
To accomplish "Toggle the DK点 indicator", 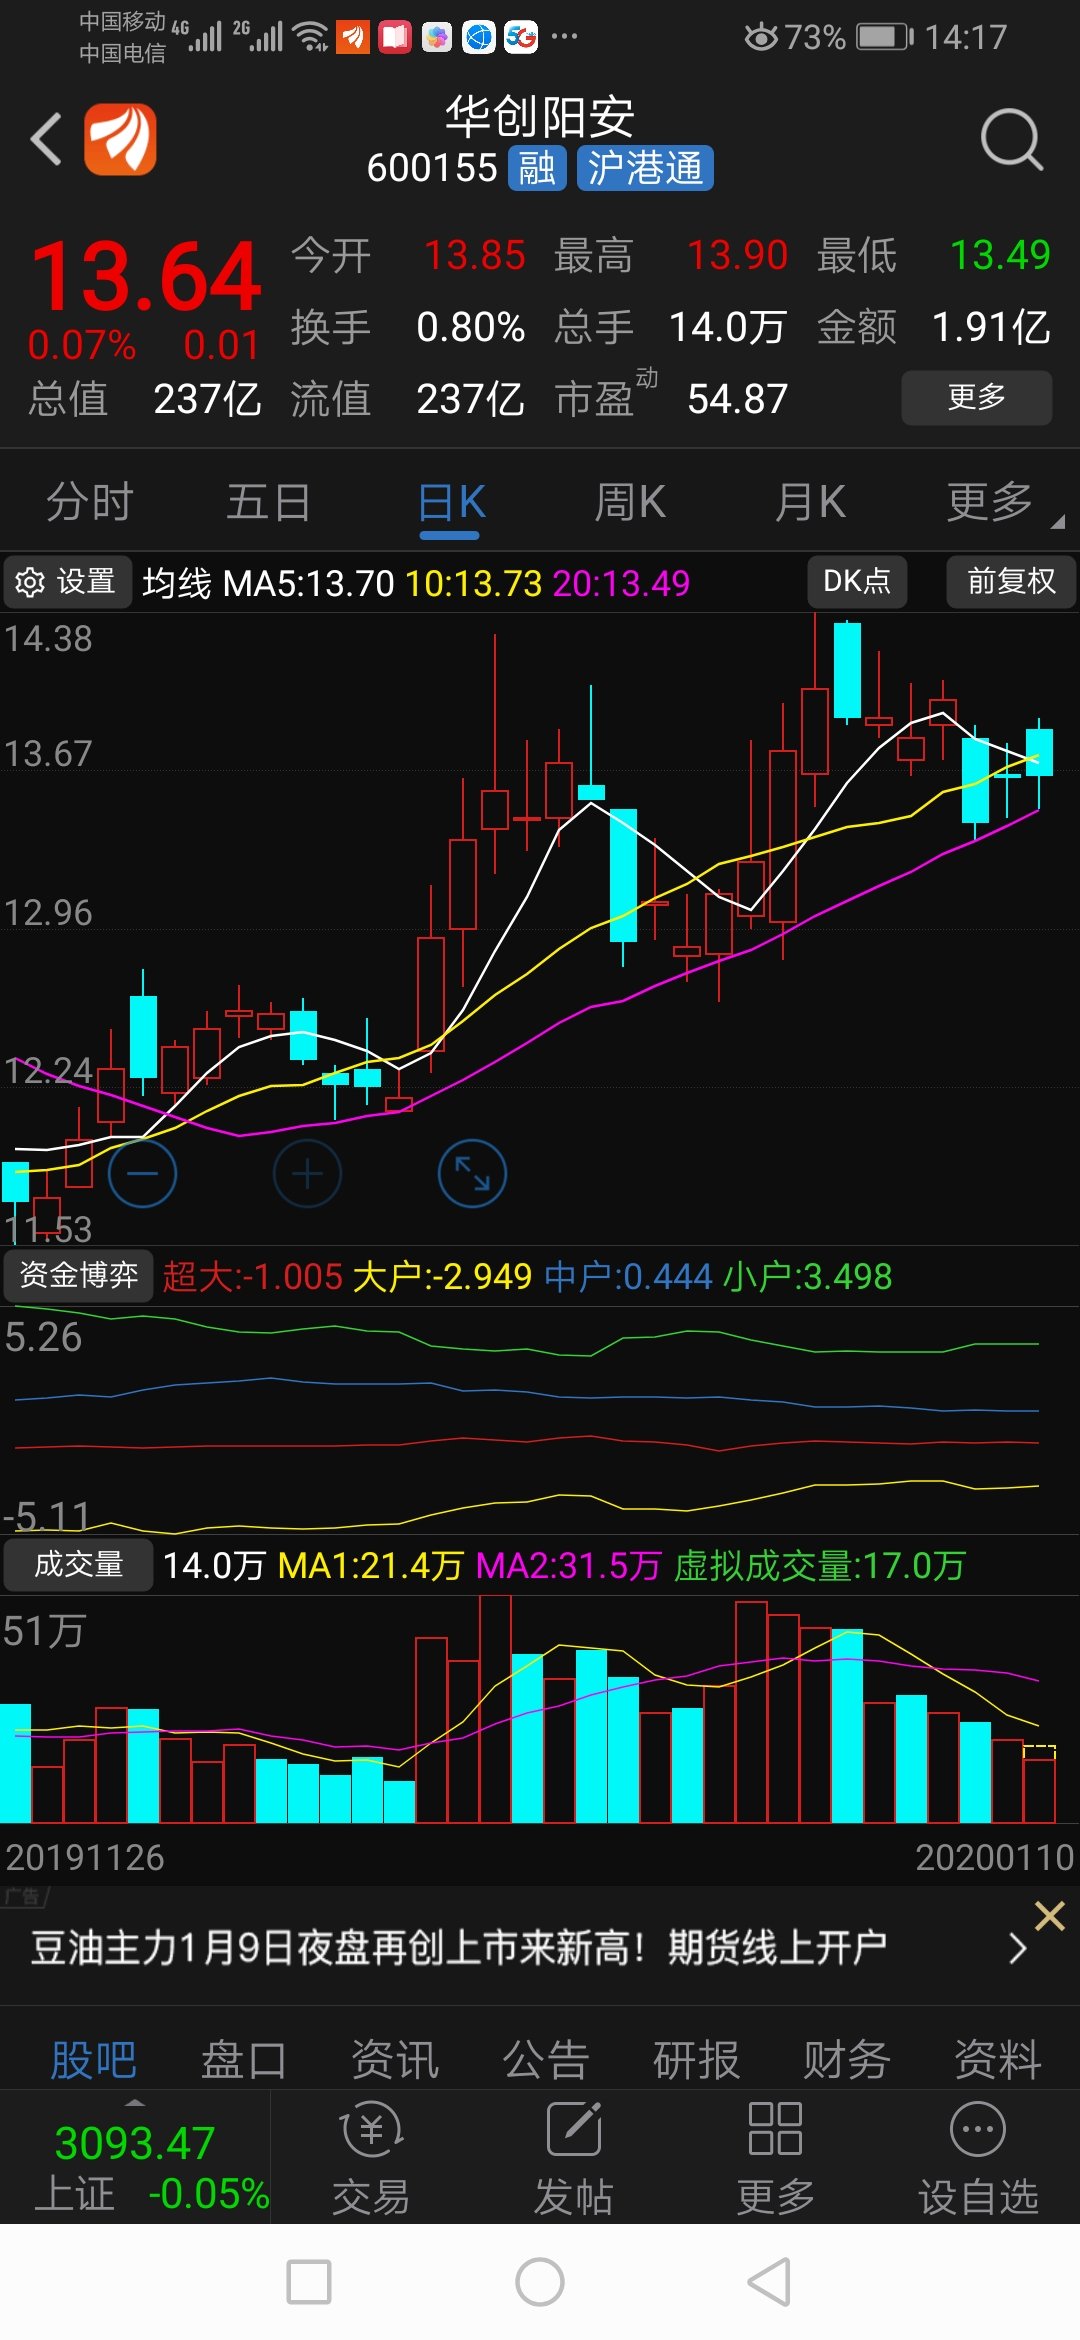I will pos(857,582).
